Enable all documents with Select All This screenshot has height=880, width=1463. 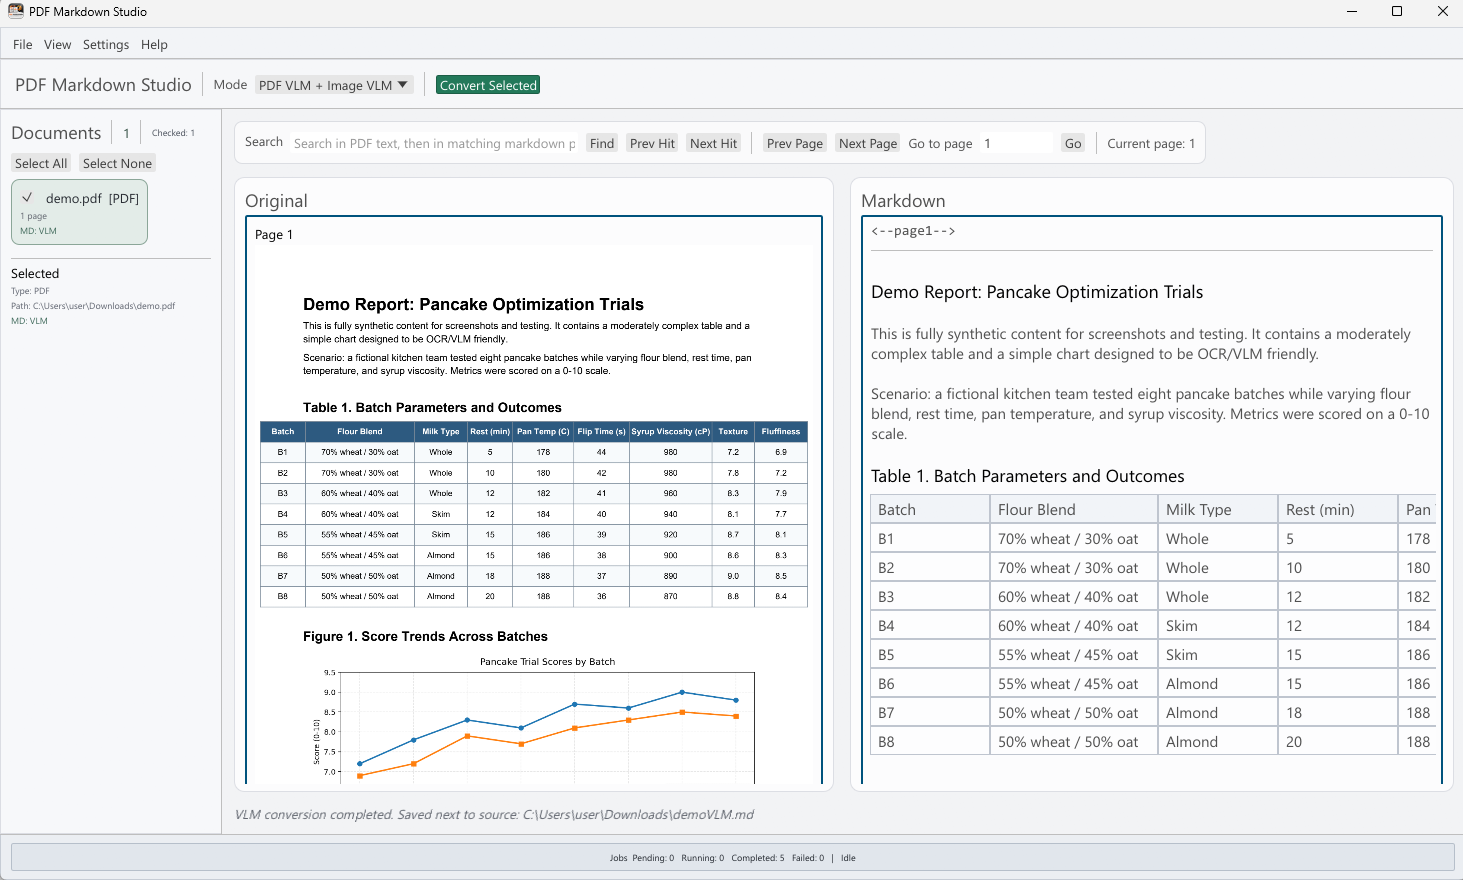tap(41, 162)
